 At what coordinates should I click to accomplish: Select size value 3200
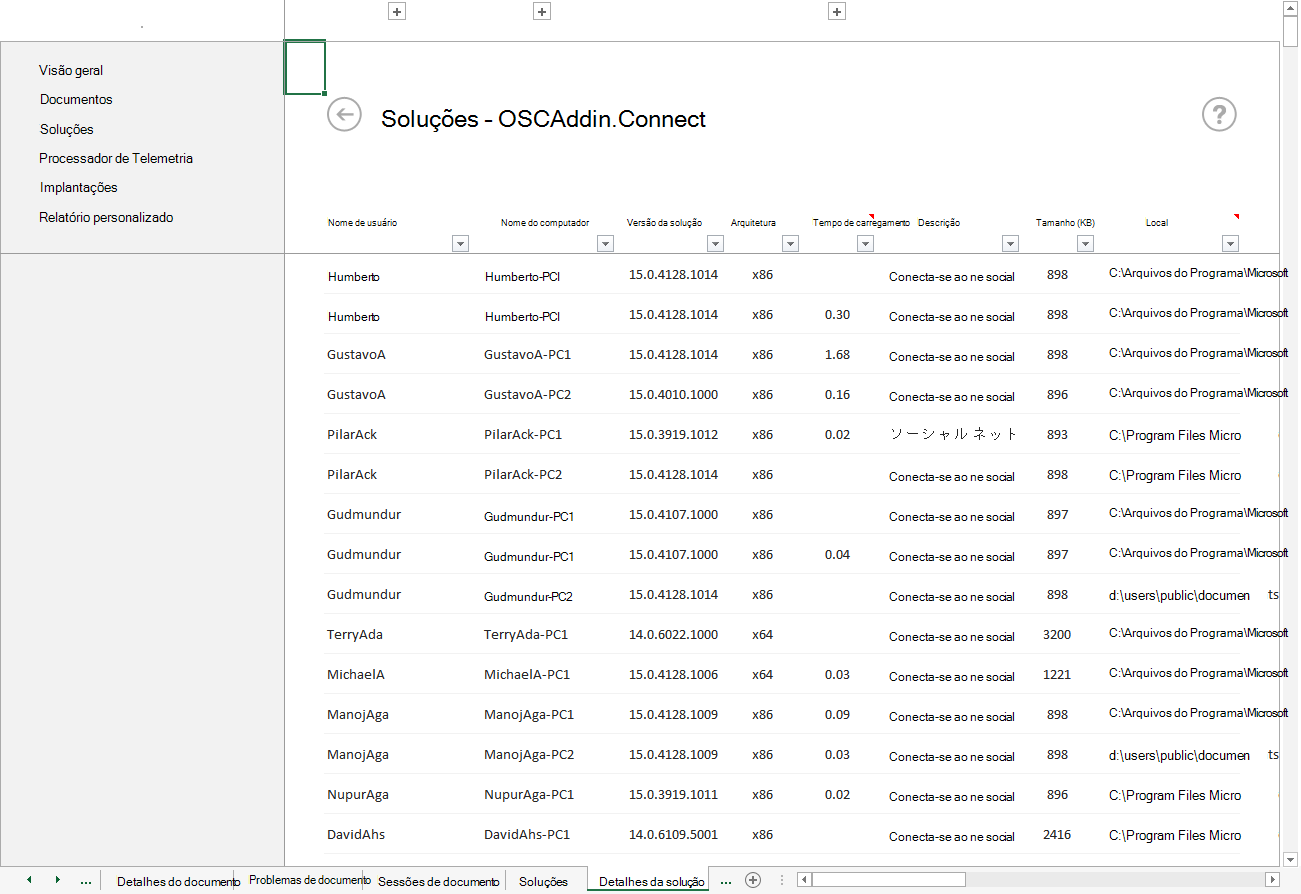pyautogui.click(x=1057, y=635)
